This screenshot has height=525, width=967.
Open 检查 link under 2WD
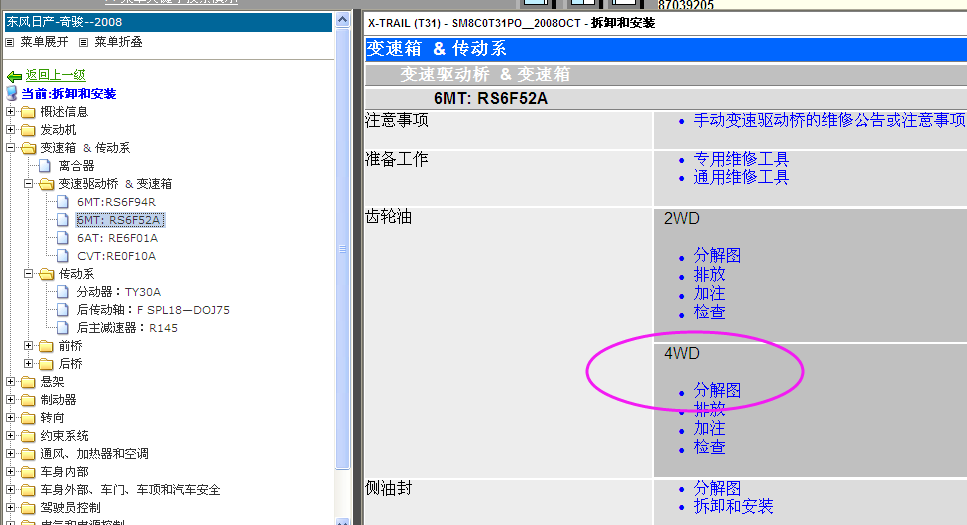pyautogui.click(x=709, y=312)
